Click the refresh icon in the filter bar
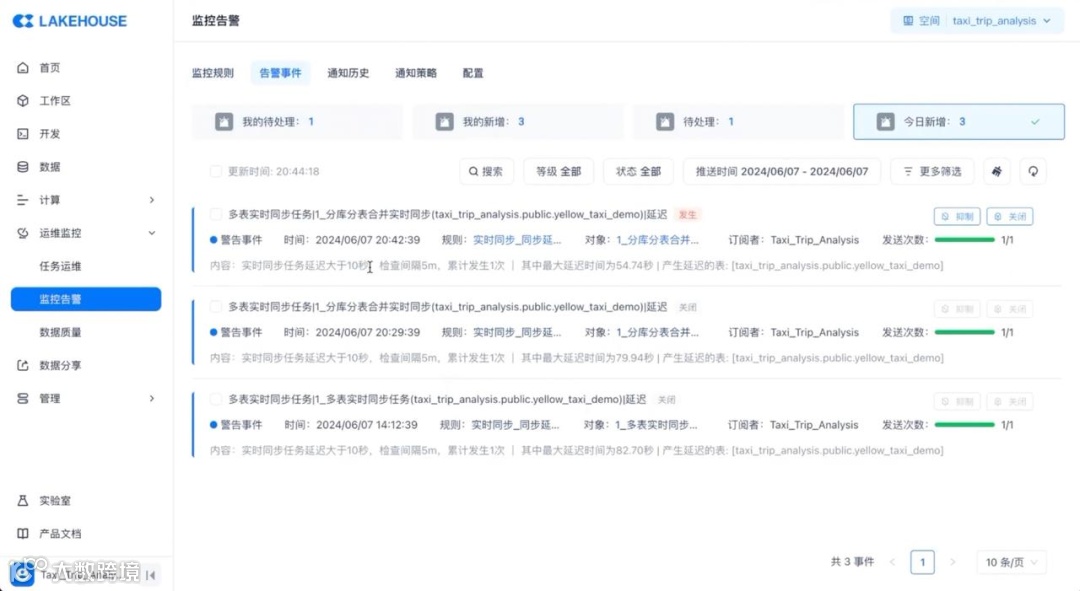Viewport: 1080px width, 591px height. click(1033, 172)
